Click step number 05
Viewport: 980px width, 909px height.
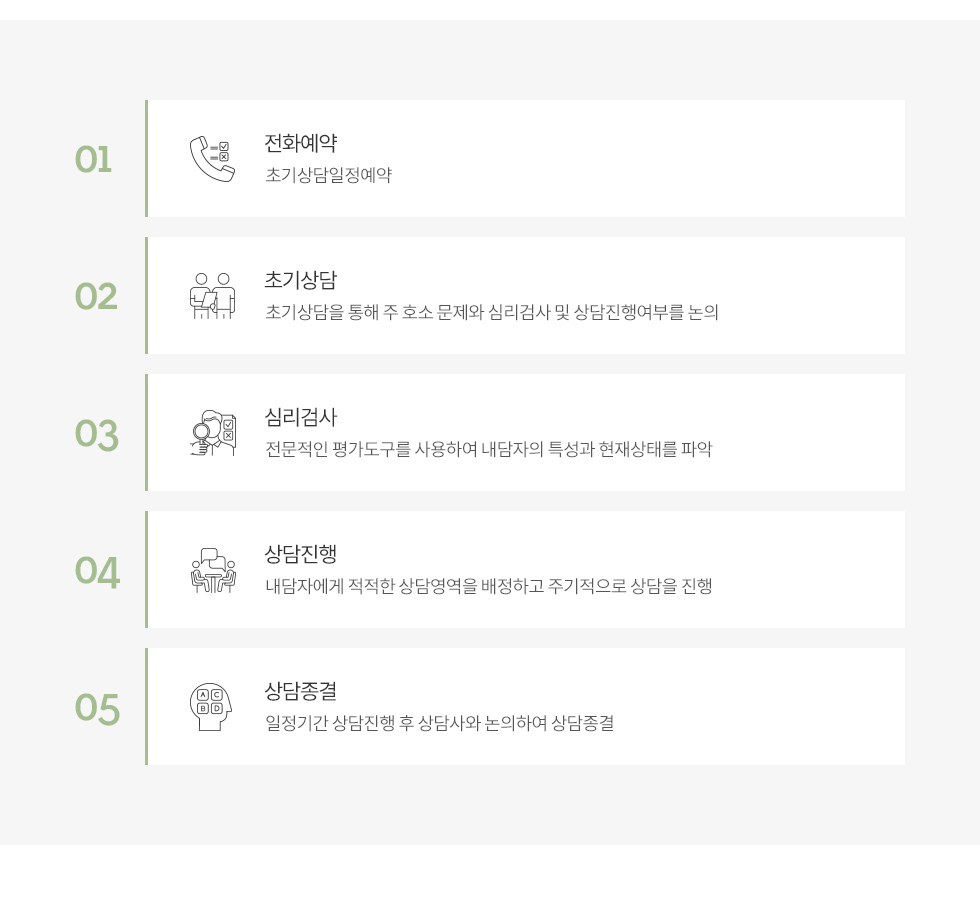coord(97,708)
